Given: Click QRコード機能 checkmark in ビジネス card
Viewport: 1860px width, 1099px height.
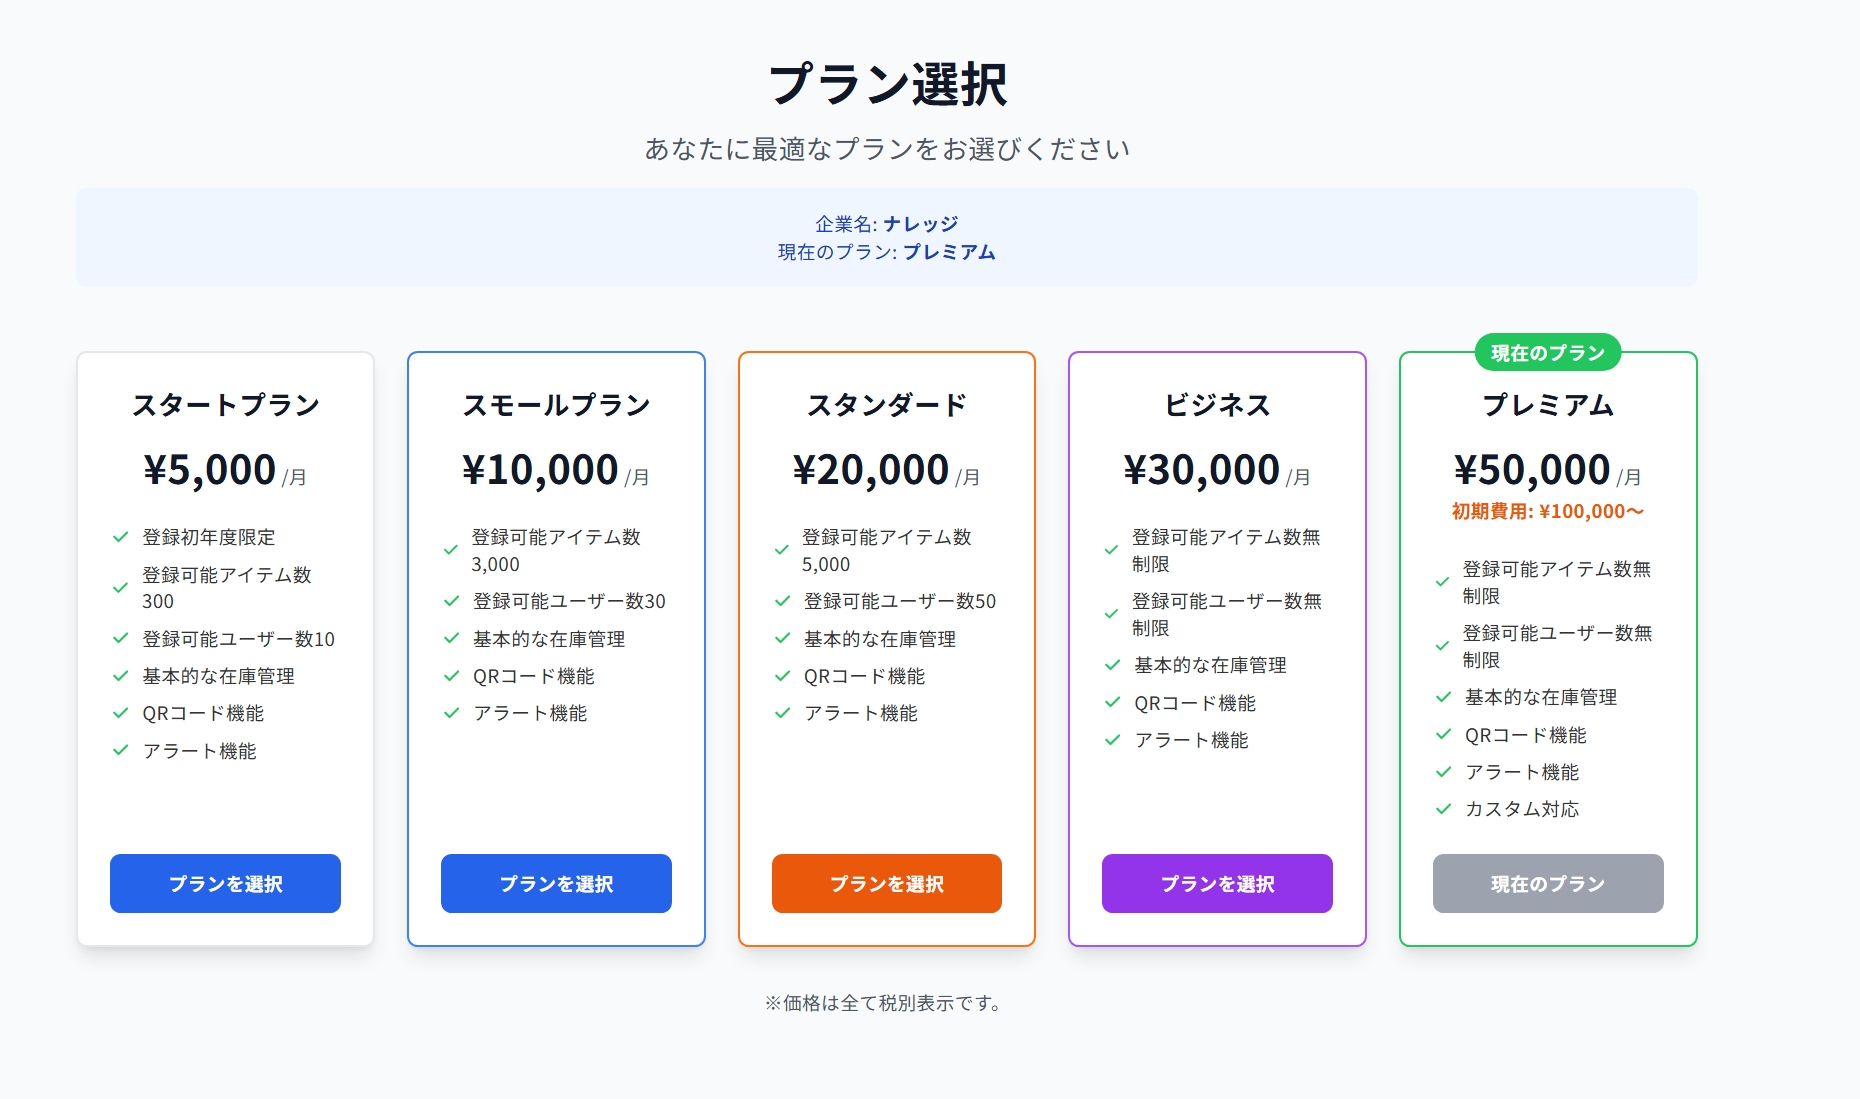Looking at the screenshot, I should click(x=1112, y=703).
